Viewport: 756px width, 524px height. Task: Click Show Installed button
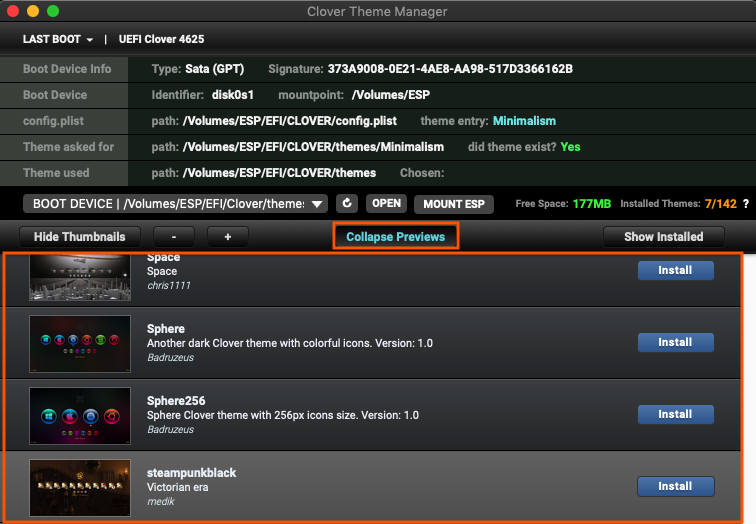[663, 237]
